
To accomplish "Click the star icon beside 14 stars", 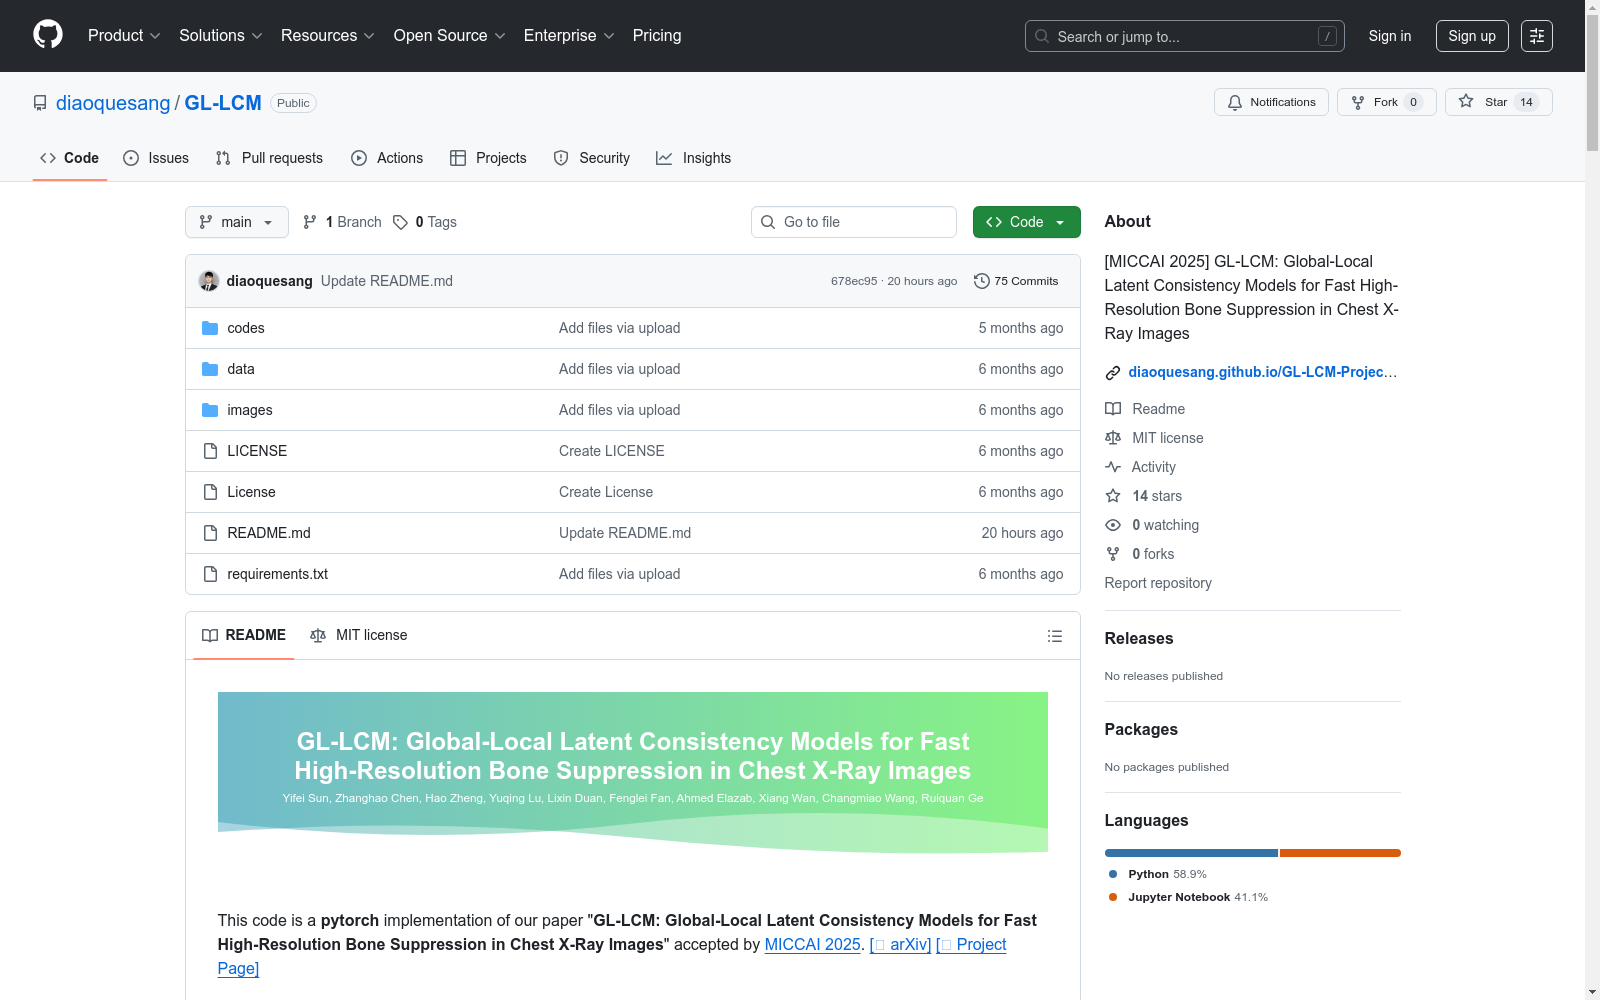I will click(x=1113, y=496).
